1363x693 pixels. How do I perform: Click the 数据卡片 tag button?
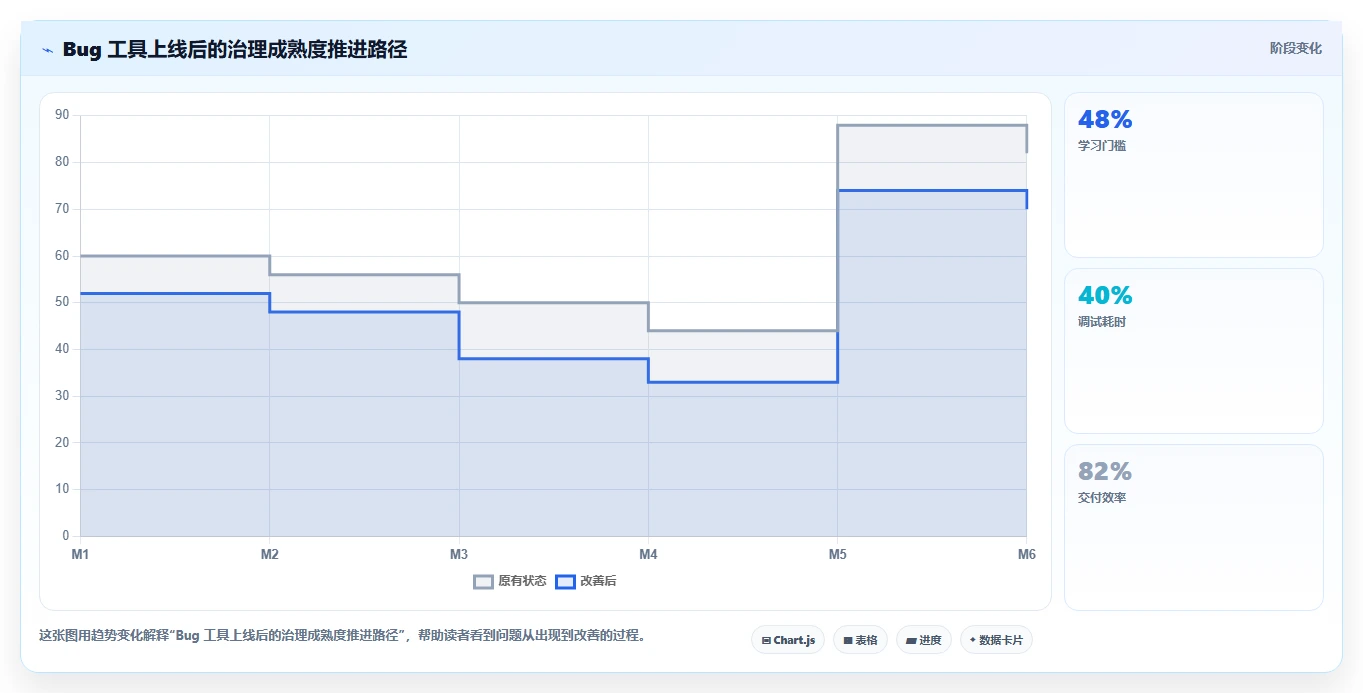coord(996,640)
